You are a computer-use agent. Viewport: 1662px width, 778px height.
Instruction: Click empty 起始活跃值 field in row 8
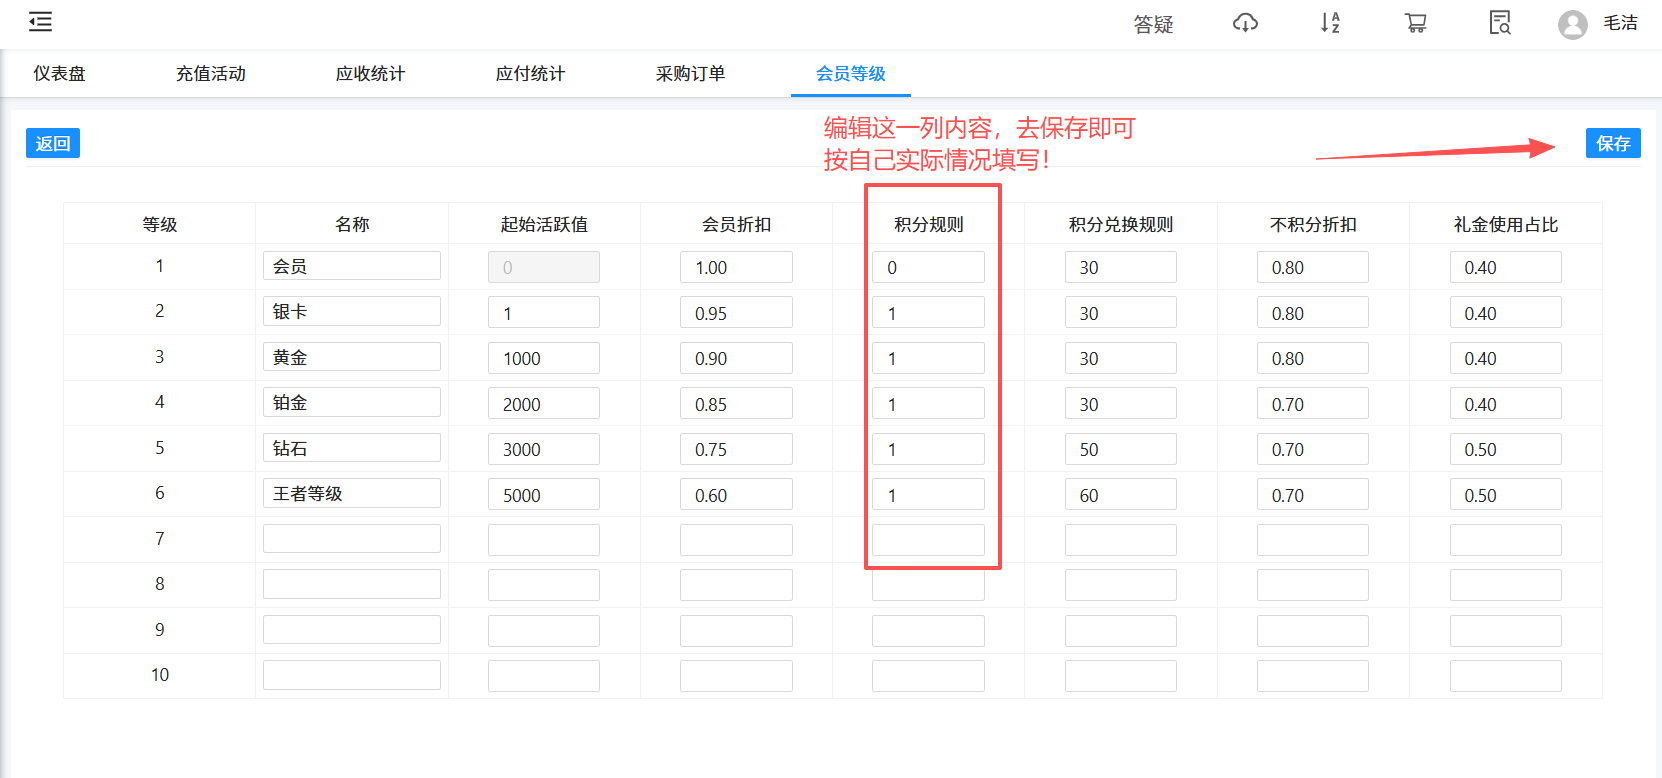coord(544,585)
